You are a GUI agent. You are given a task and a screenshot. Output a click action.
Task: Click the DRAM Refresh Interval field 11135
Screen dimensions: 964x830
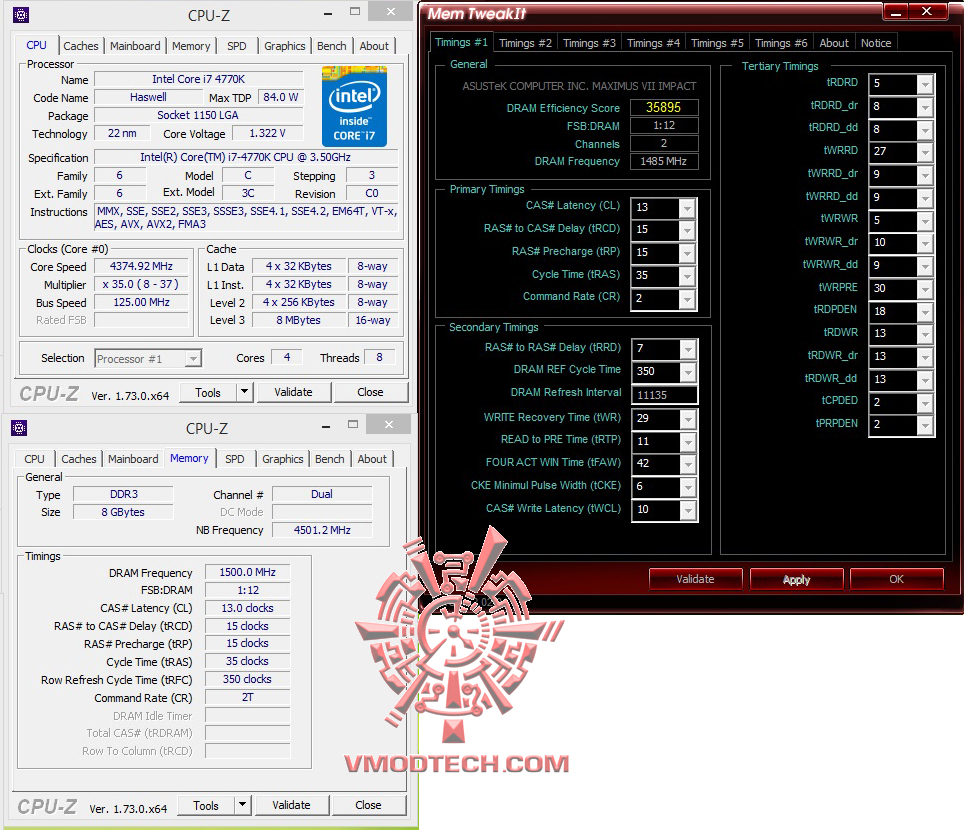(665, 395)
